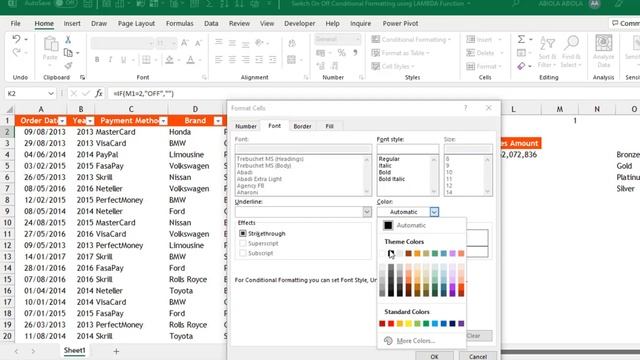Screen dimensions: 640x360
Task: Select Agency FB in the font list
Action: point(250,186)
